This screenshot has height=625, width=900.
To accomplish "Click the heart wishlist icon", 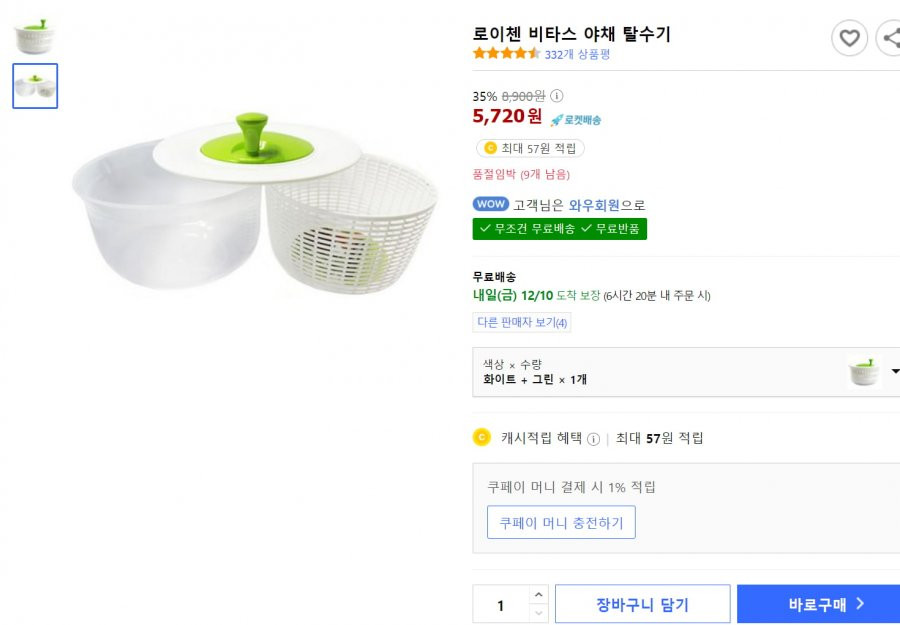I will (849, 38).
